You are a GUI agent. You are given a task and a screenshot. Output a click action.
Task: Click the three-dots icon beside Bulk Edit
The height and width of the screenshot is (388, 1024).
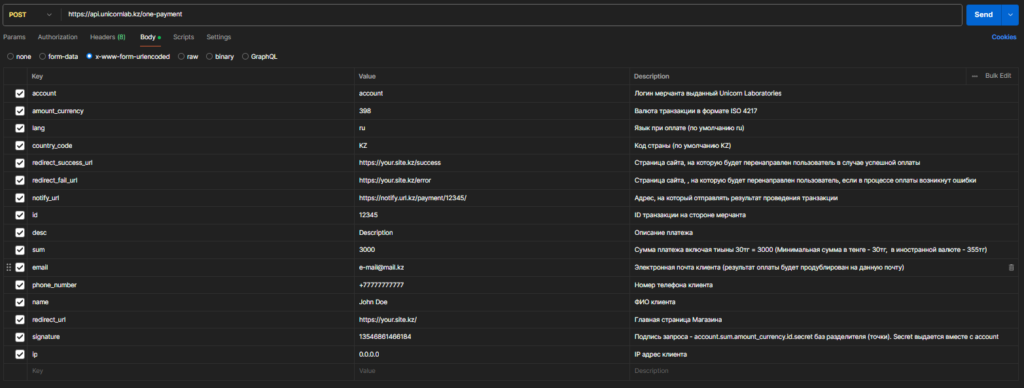[x=974, y=76]
